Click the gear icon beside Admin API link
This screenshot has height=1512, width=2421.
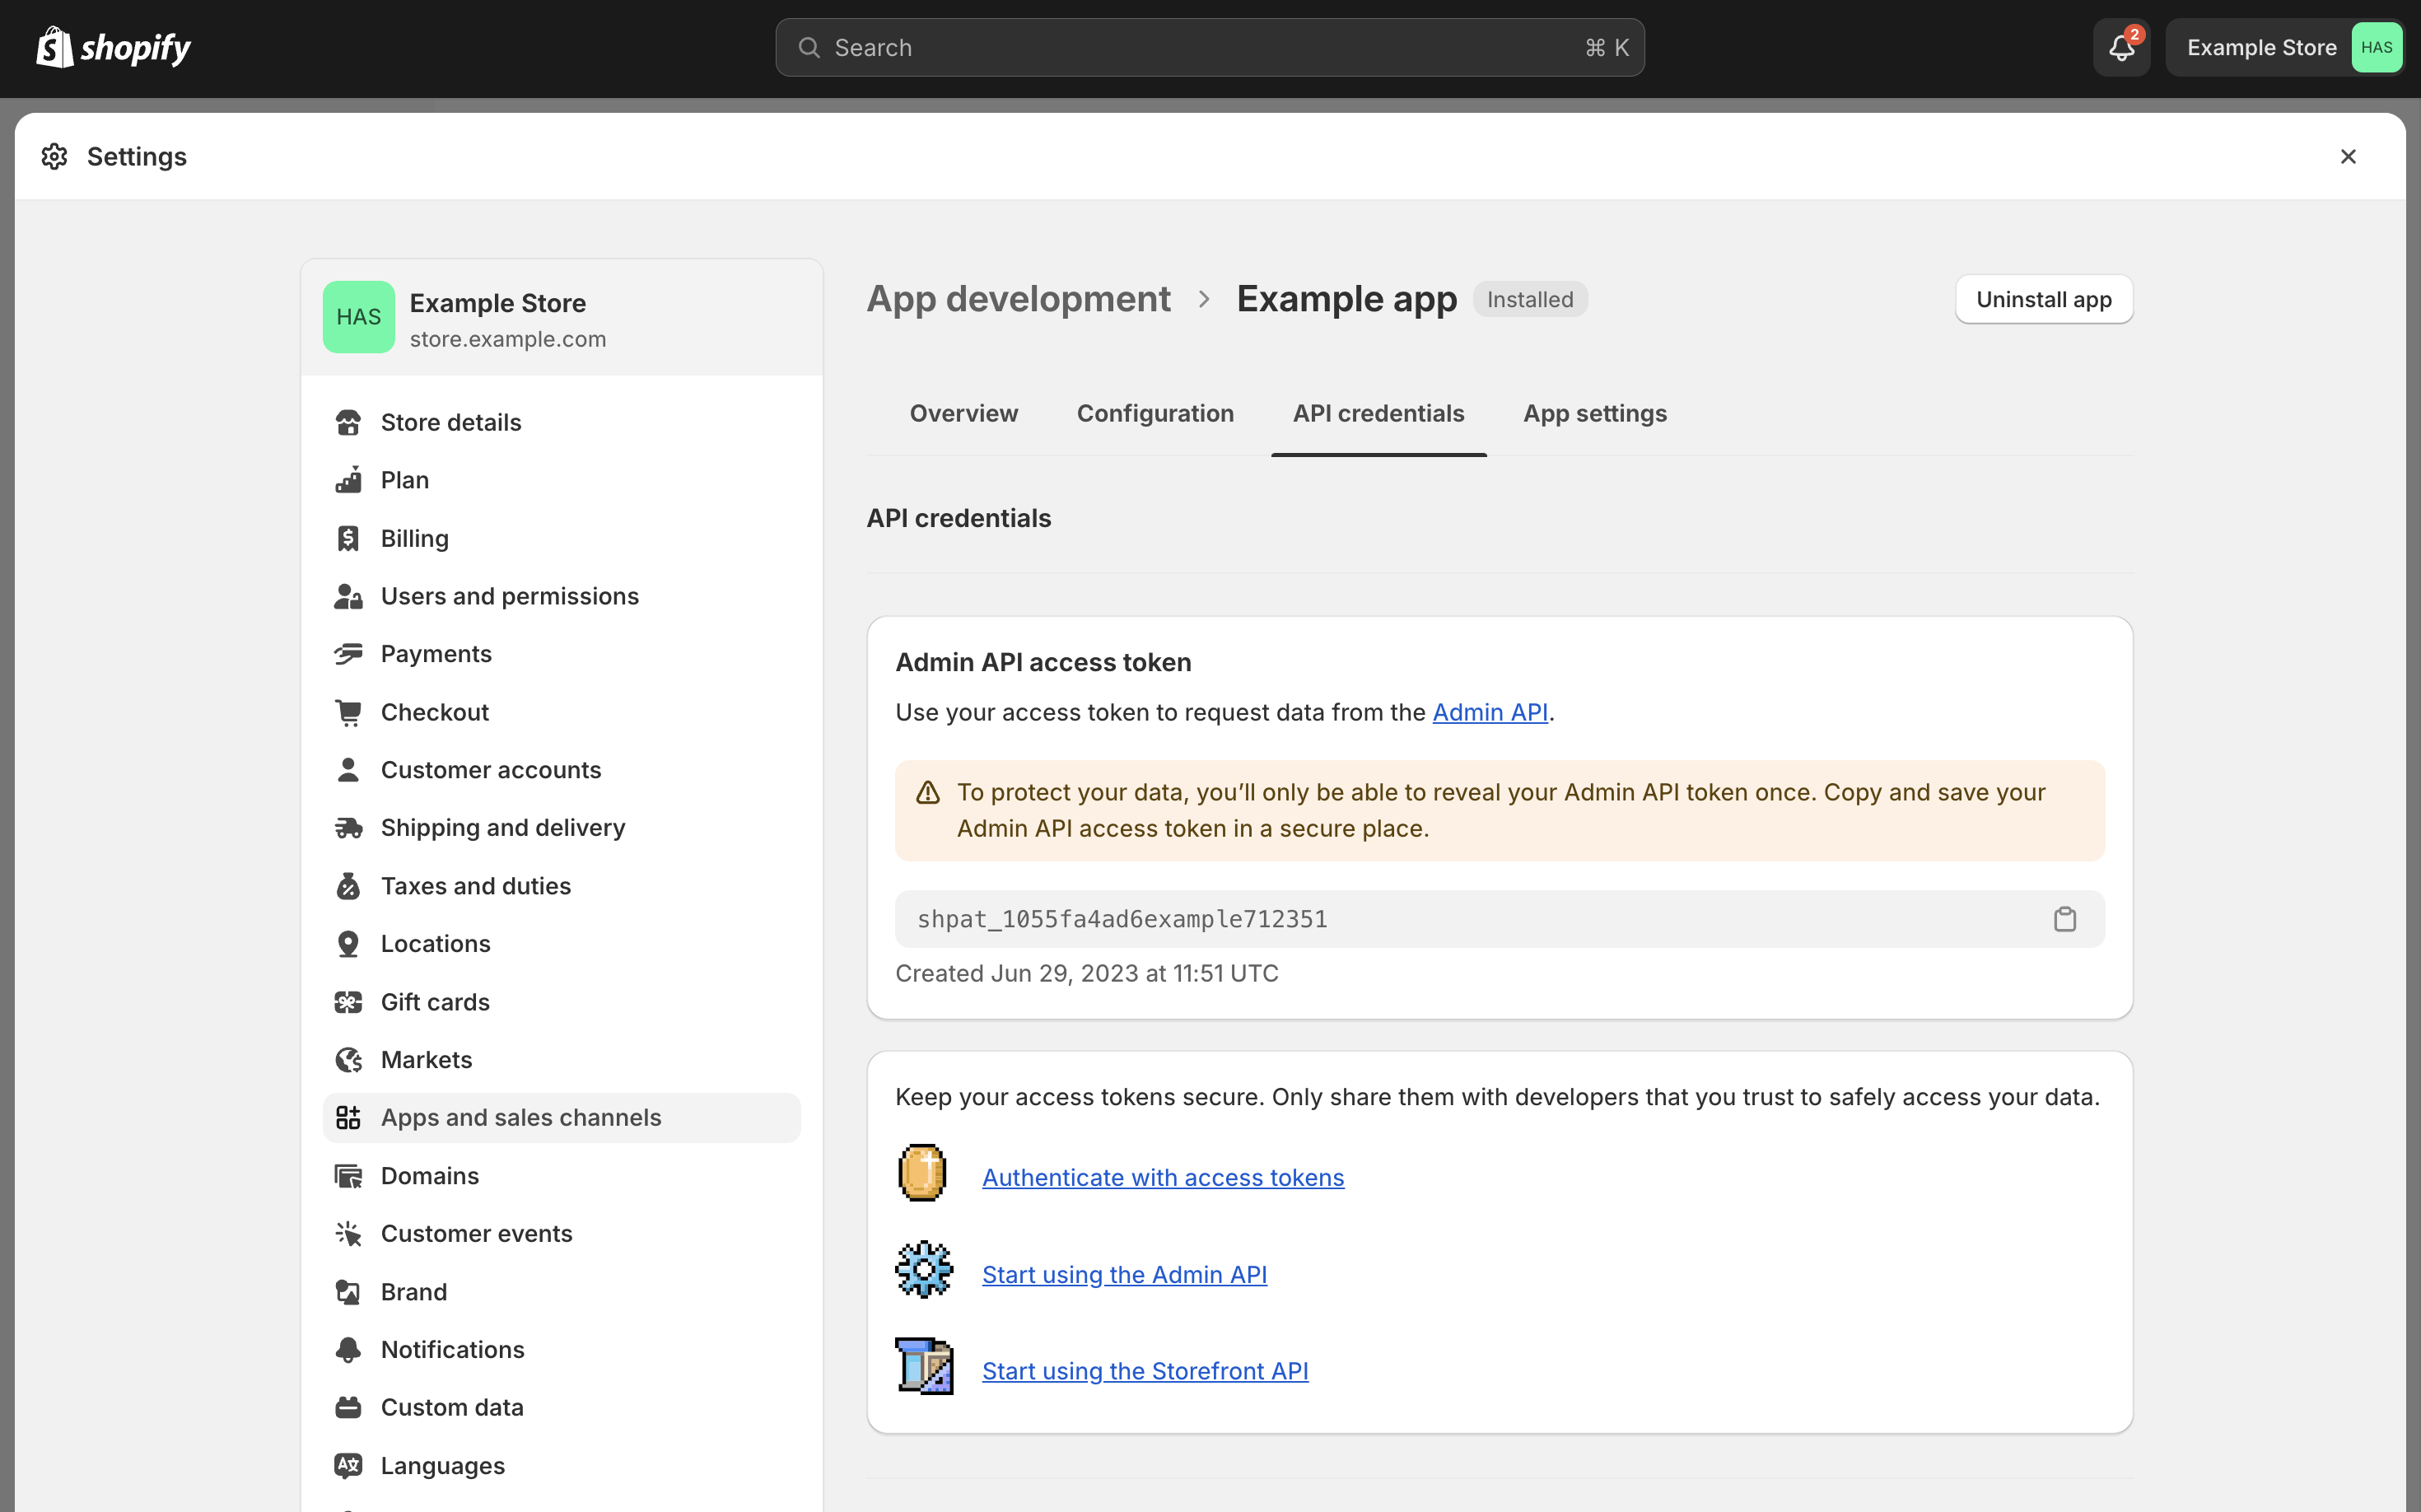(x=924, y=1270)
